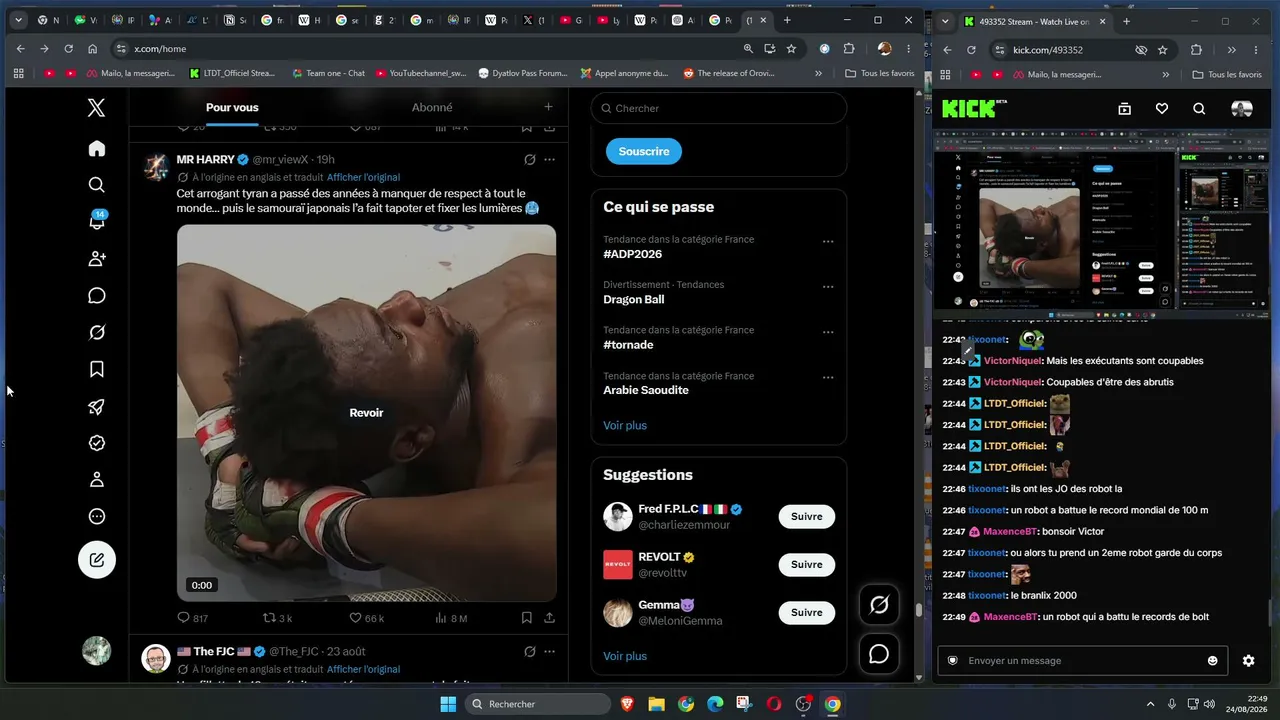Expand hidden bookmarks in x.com window

pyautogui.click(x=818, y=73)
